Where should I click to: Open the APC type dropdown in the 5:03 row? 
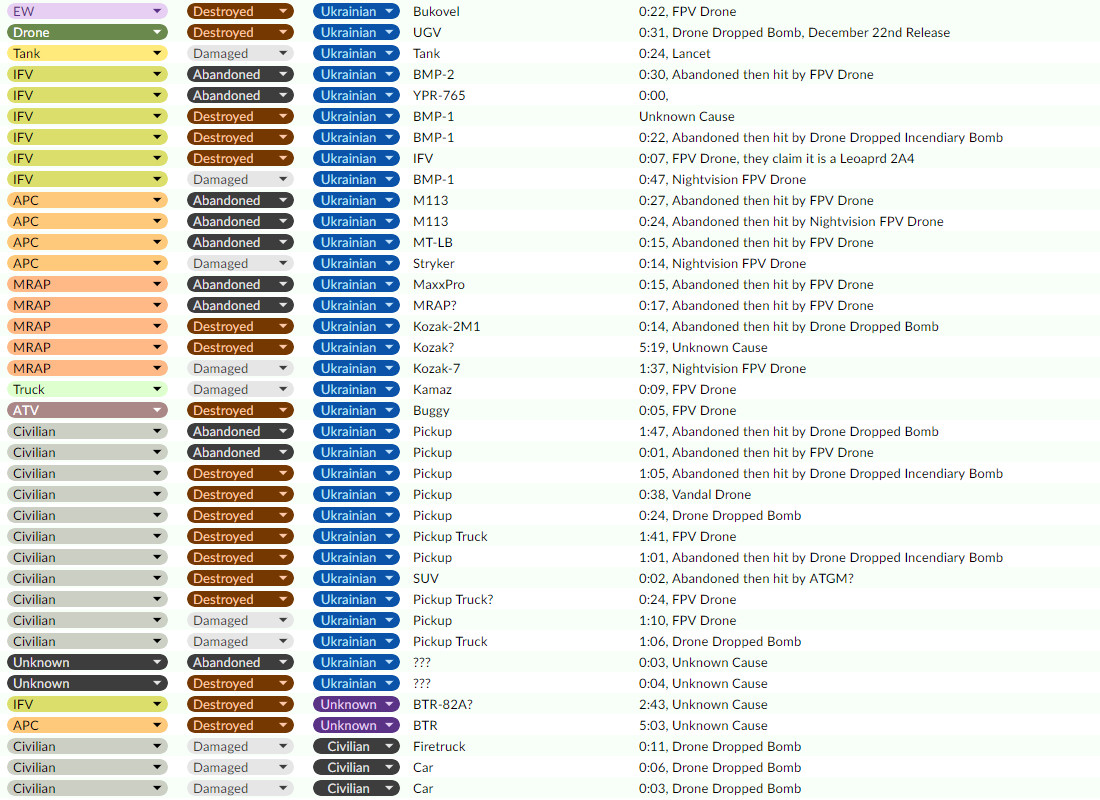point(87,726)
